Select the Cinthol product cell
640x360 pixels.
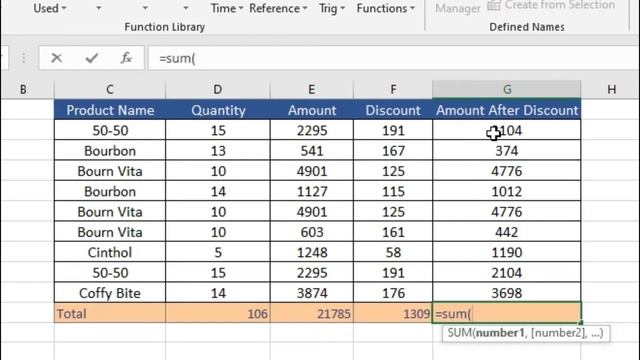110,252
